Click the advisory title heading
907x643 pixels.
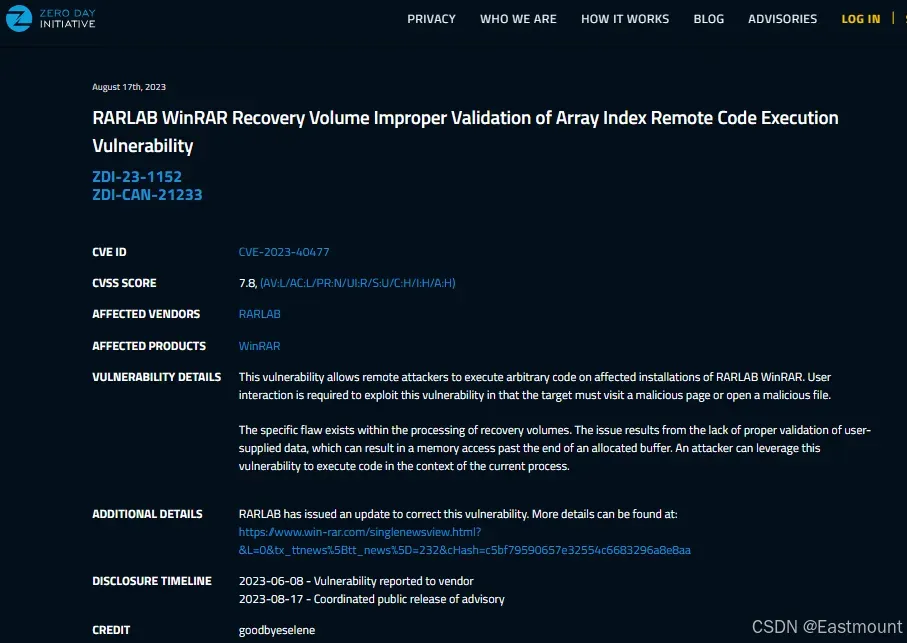(465, 131)
